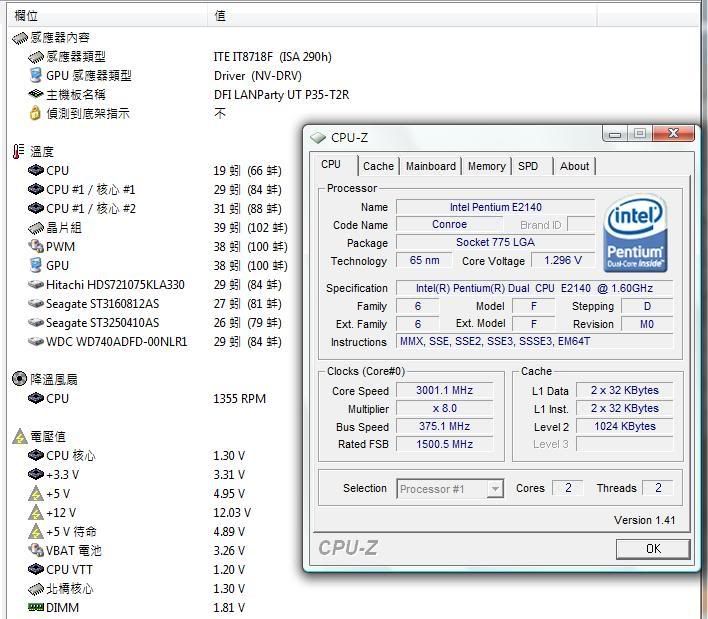Click the Package value Socket 775 LGA
Viewport: 708px width, 619px height.
pyautogui.click(x=495, y=242)
